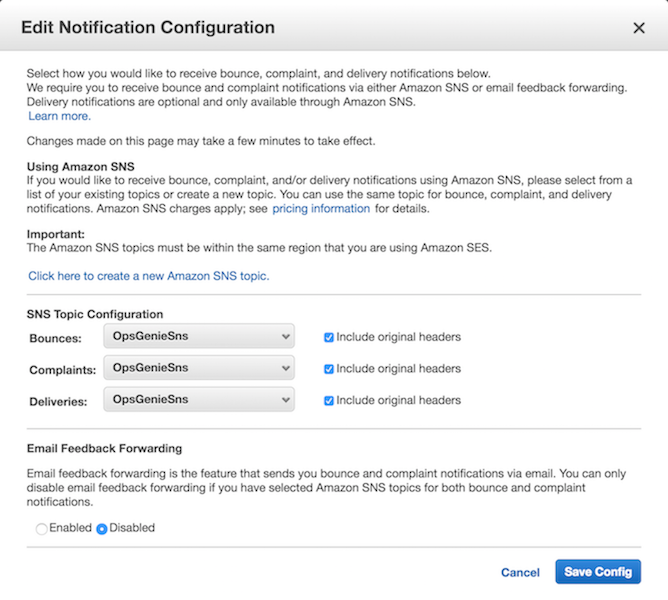668x600 pixels.
Task: Open the Complaints SNS topic dropdown
Action: pyautogui.click(x=198, y=368)
